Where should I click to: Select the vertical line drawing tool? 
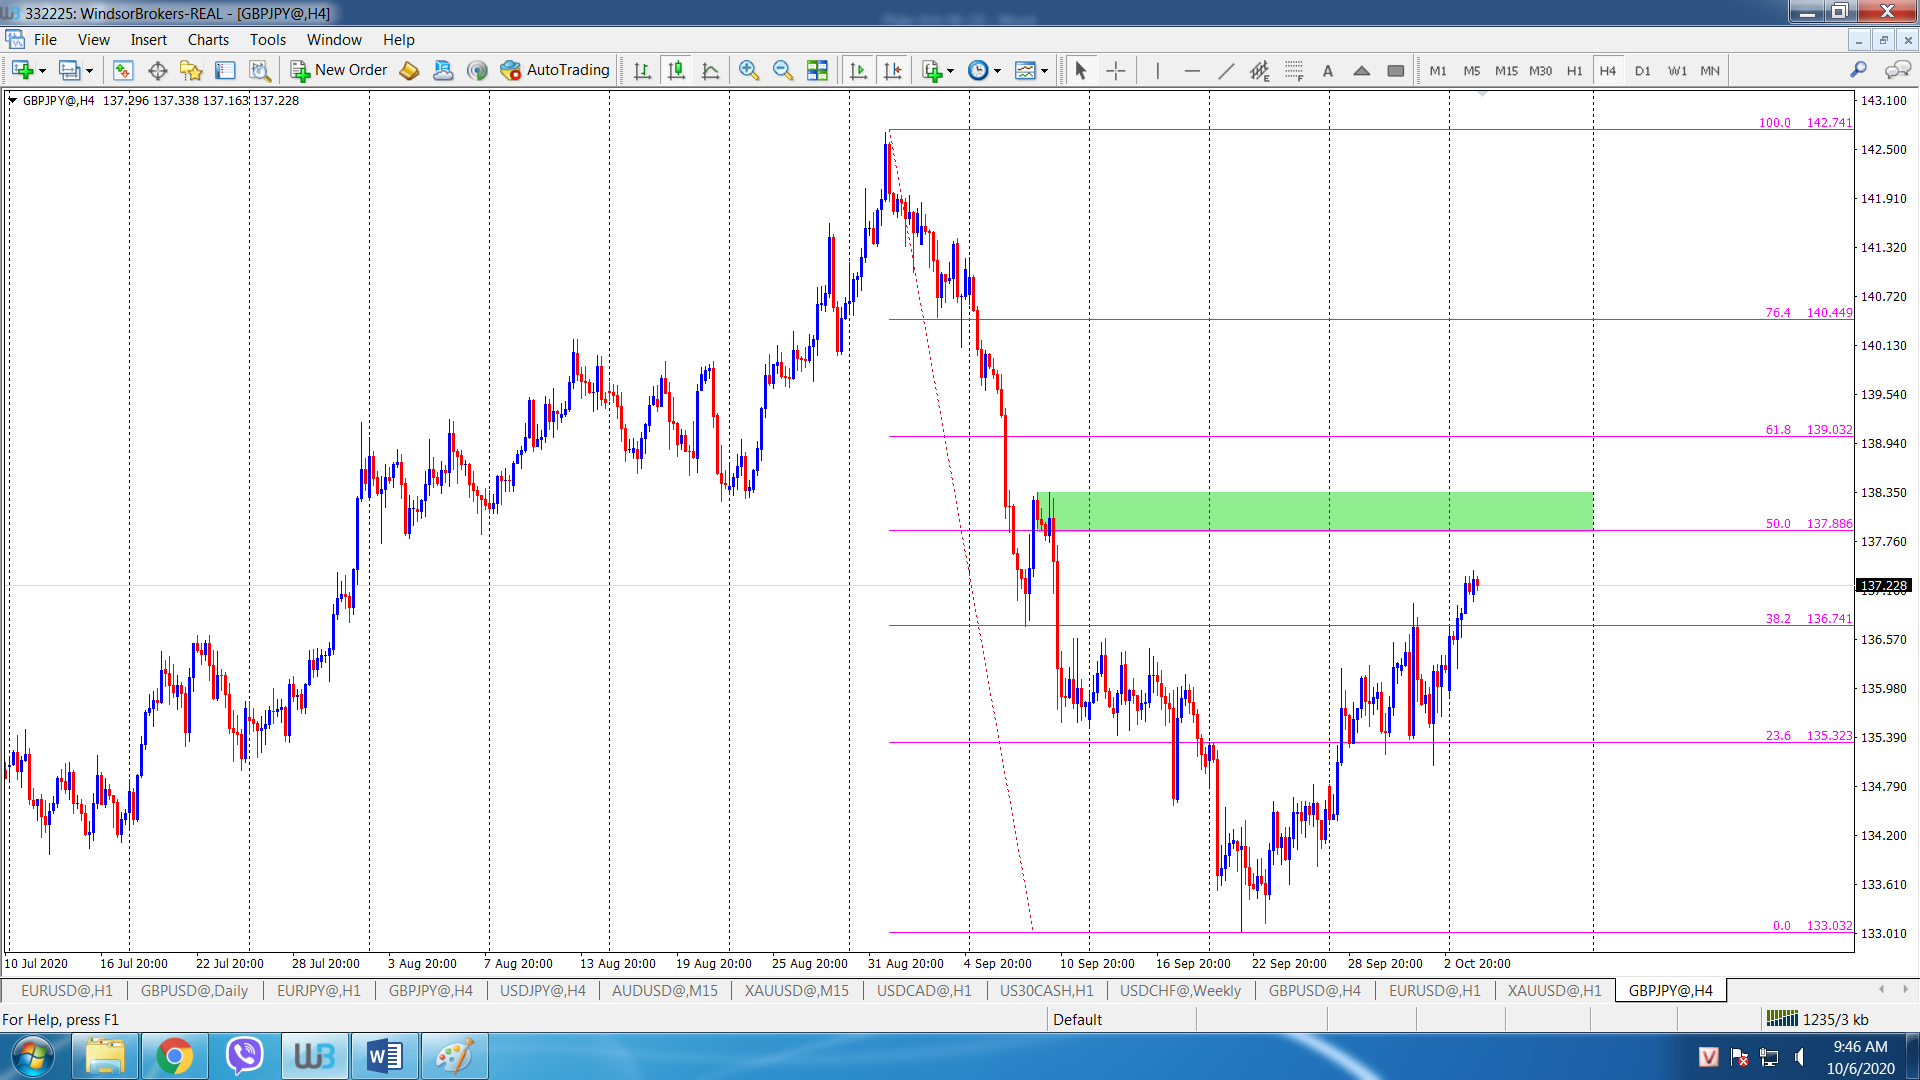click(1157, 70)
